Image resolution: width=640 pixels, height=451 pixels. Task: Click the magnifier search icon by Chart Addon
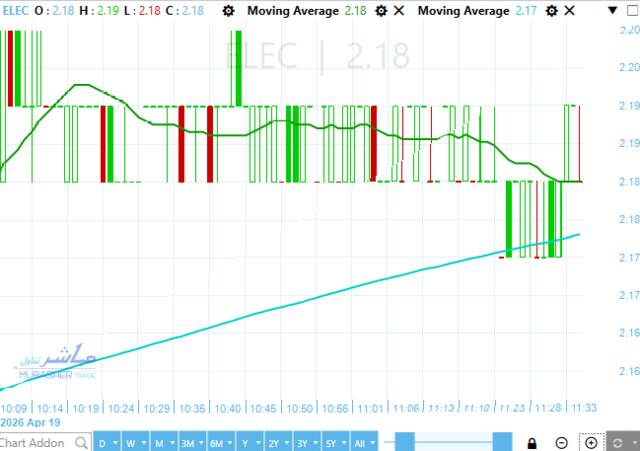pyautogui.click(x=80, y=442)
